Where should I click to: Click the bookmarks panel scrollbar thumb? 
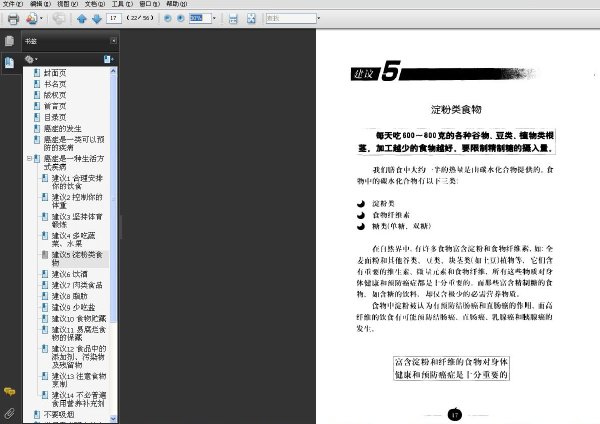point(113,197)
